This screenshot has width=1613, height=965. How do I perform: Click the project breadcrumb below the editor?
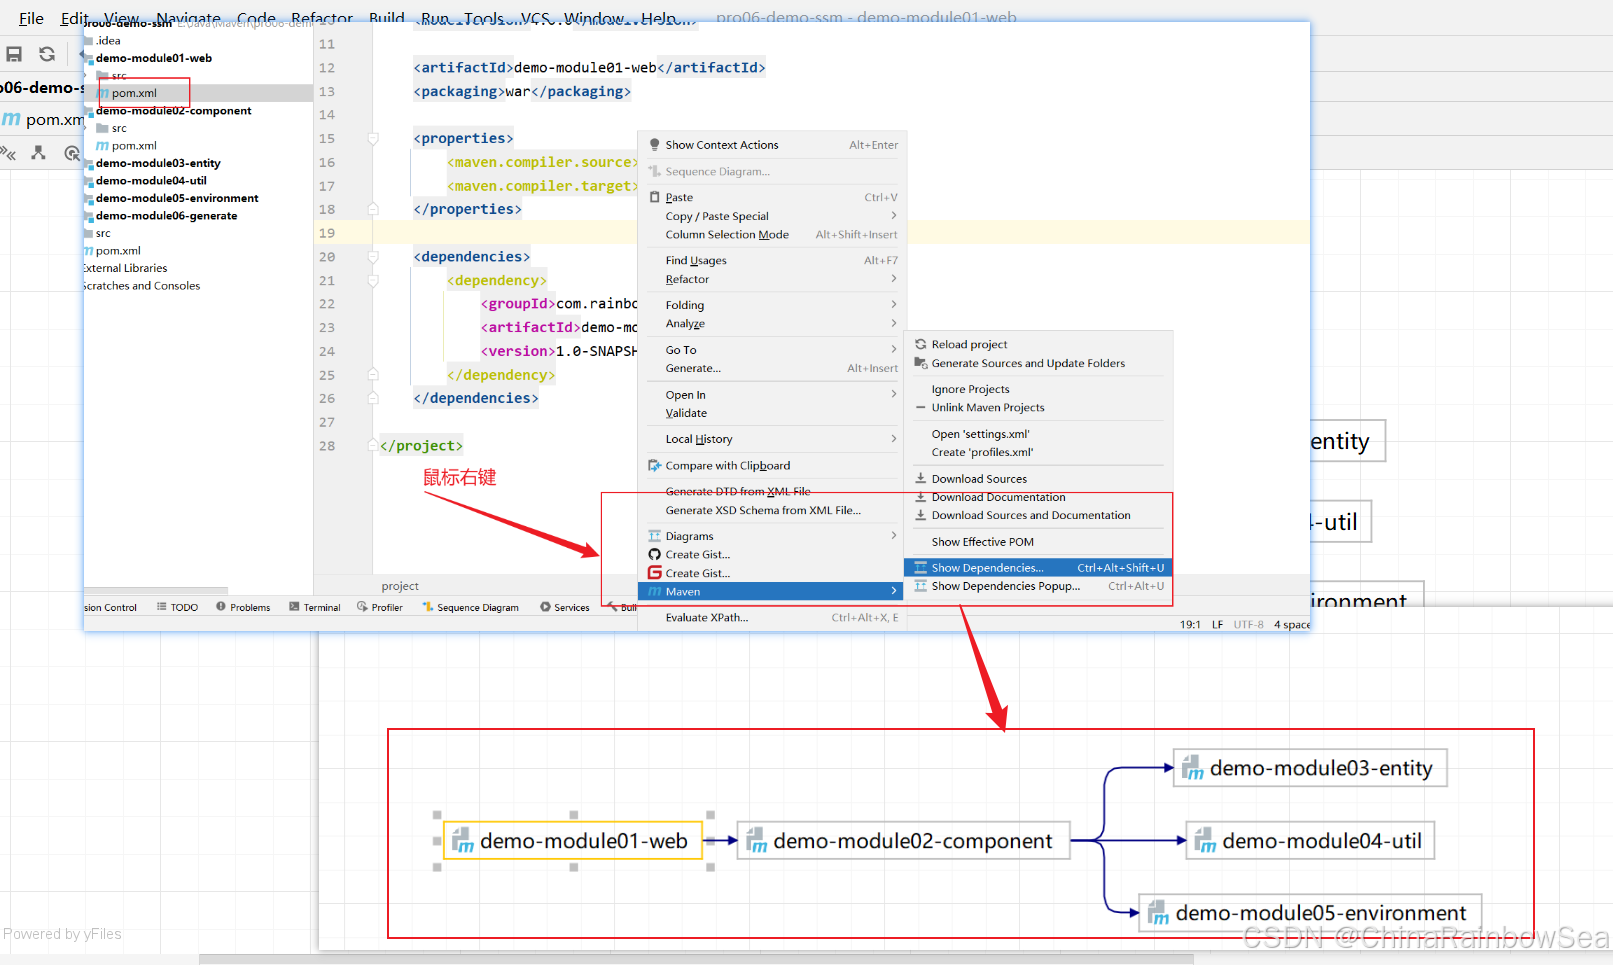(x=400, y=587)
